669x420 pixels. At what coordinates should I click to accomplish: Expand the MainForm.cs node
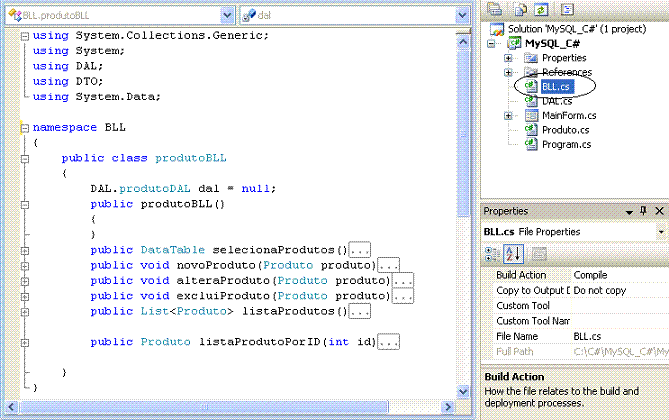[x=508, y=115]
